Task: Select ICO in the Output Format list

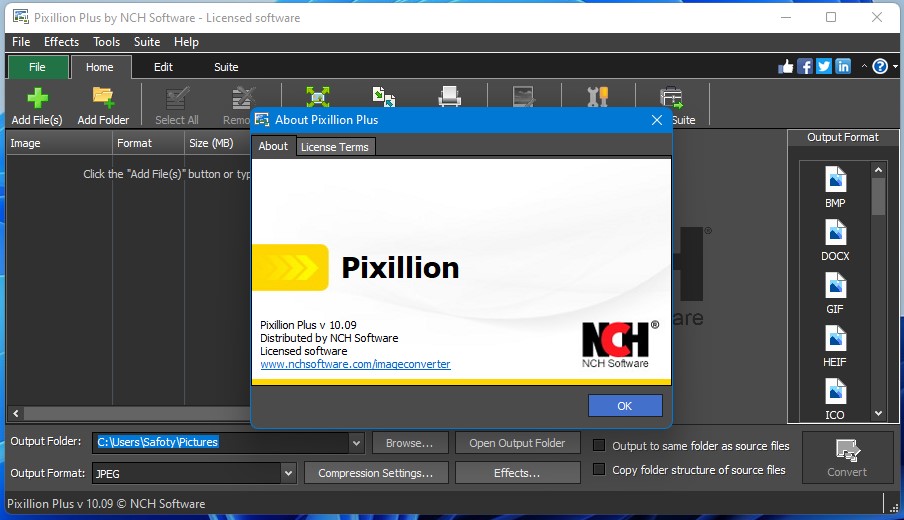Action: pos(835,399)
